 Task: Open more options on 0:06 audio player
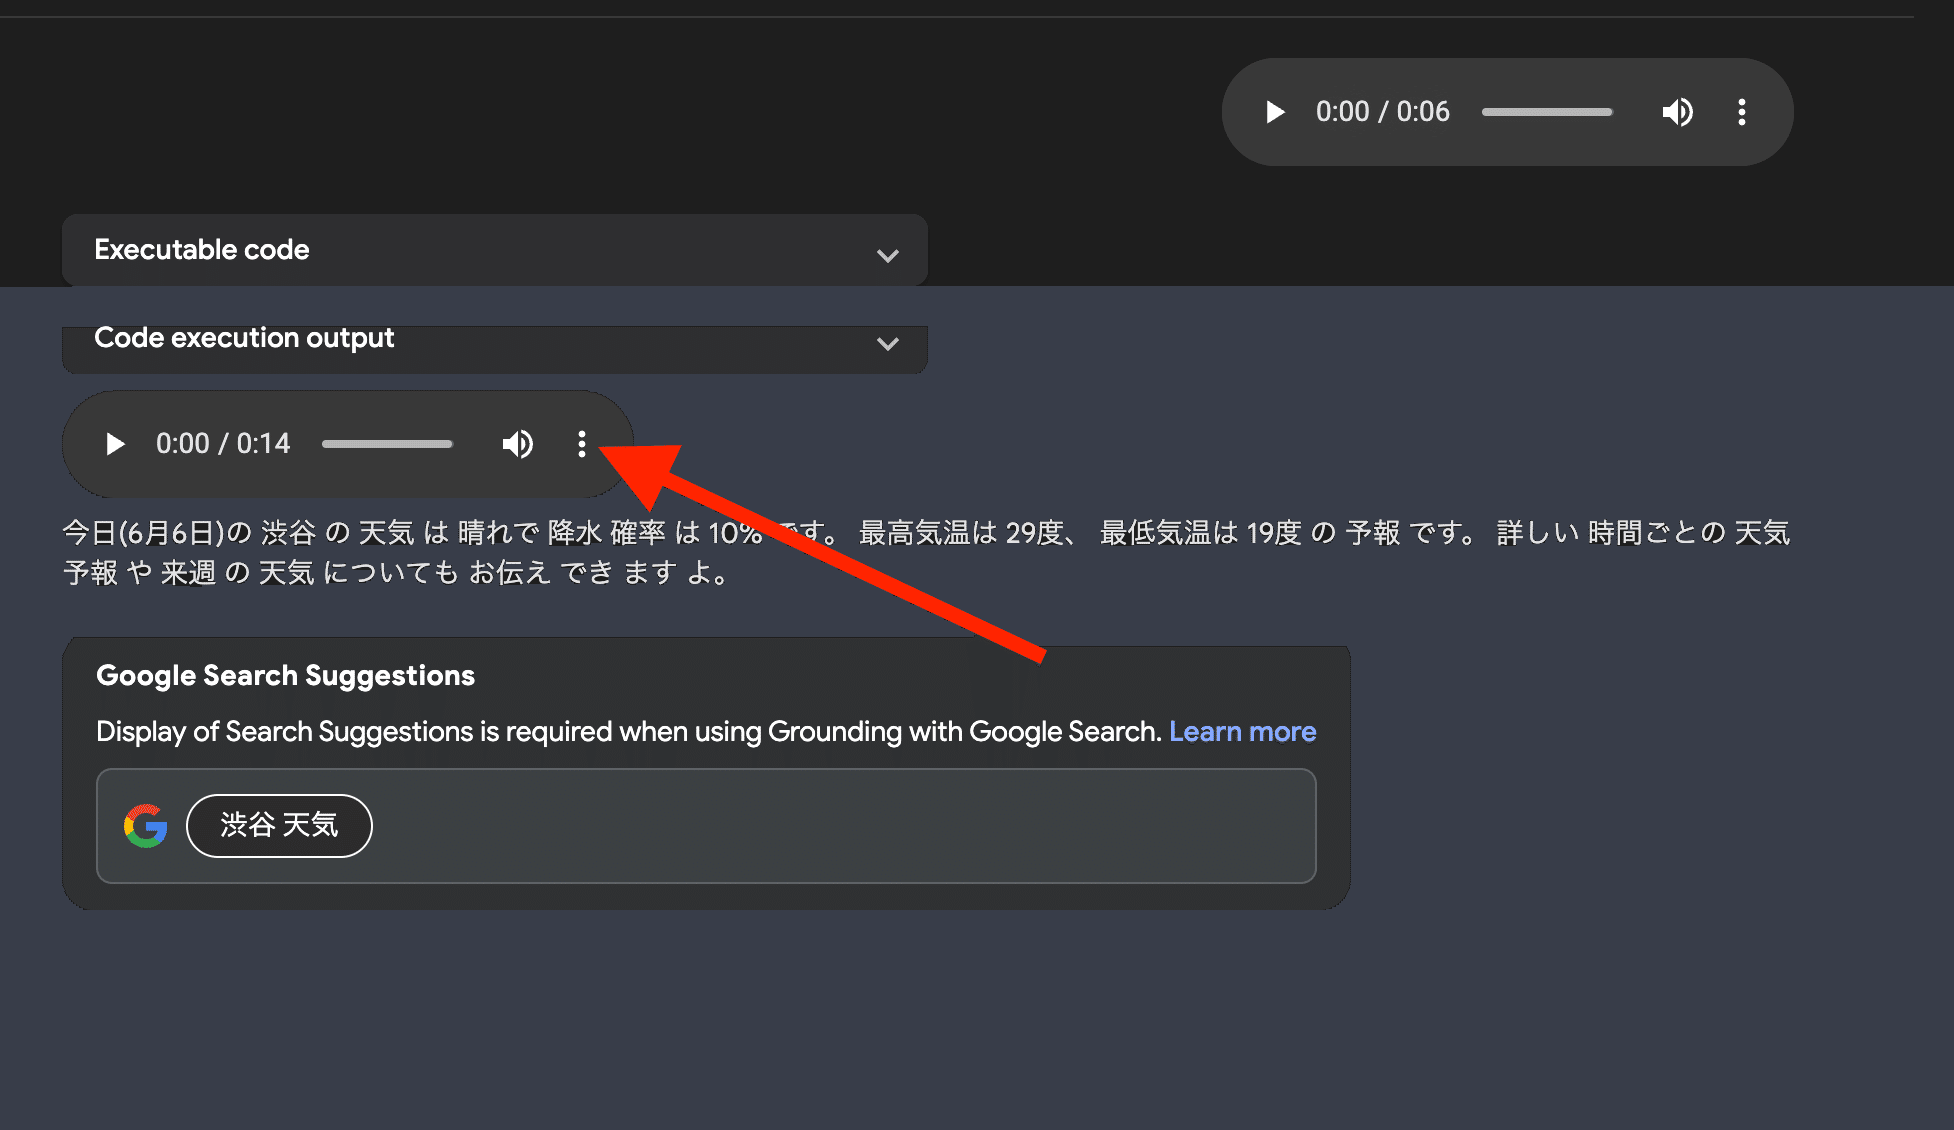tap(1741, 112)
